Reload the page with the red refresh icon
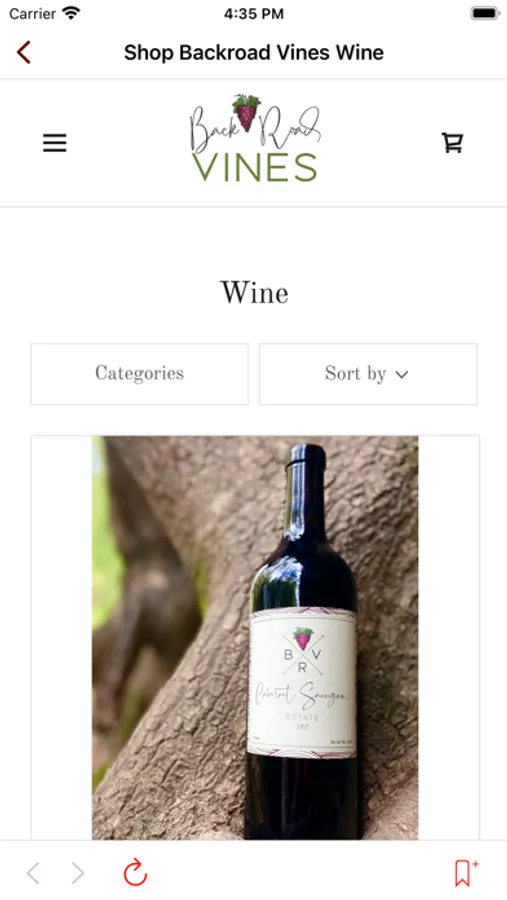 click(x=136, y=872)
